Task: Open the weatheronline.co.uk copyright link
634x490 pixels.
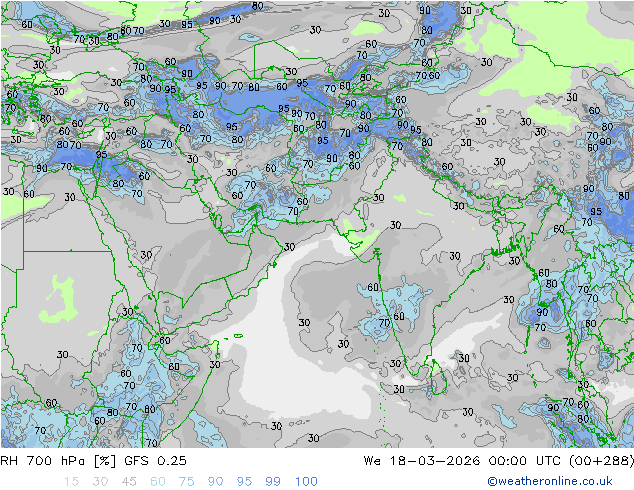Action: point(550,481)
